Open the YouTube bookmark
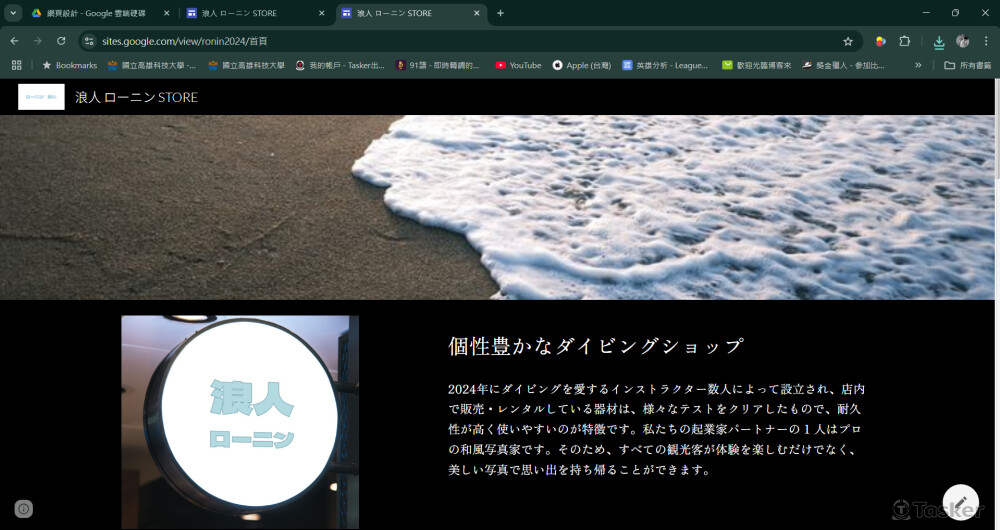 tap(518, 65)
